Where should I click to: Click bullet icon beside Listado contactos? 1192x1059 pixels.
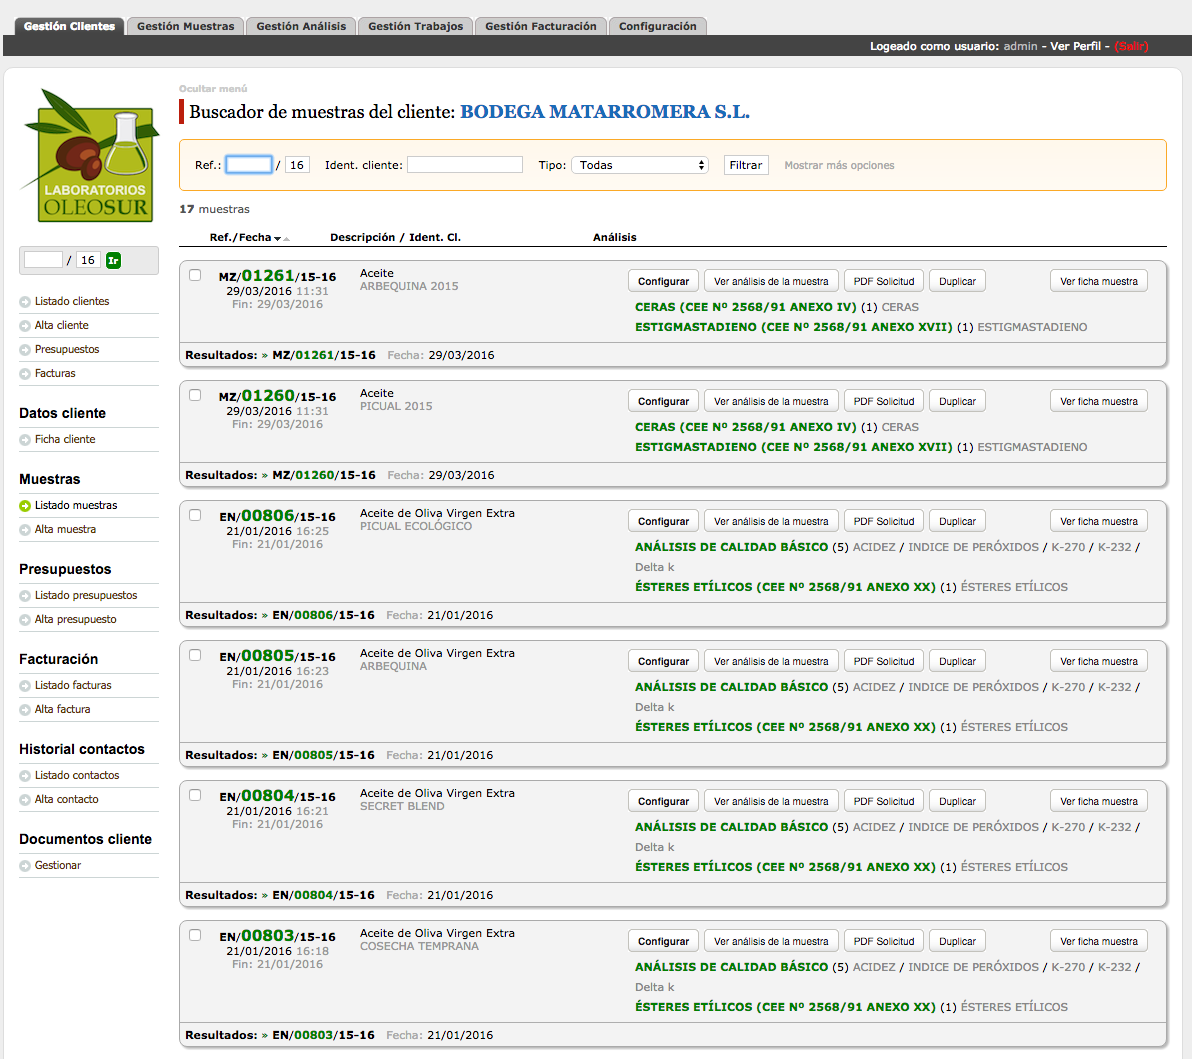25,775
